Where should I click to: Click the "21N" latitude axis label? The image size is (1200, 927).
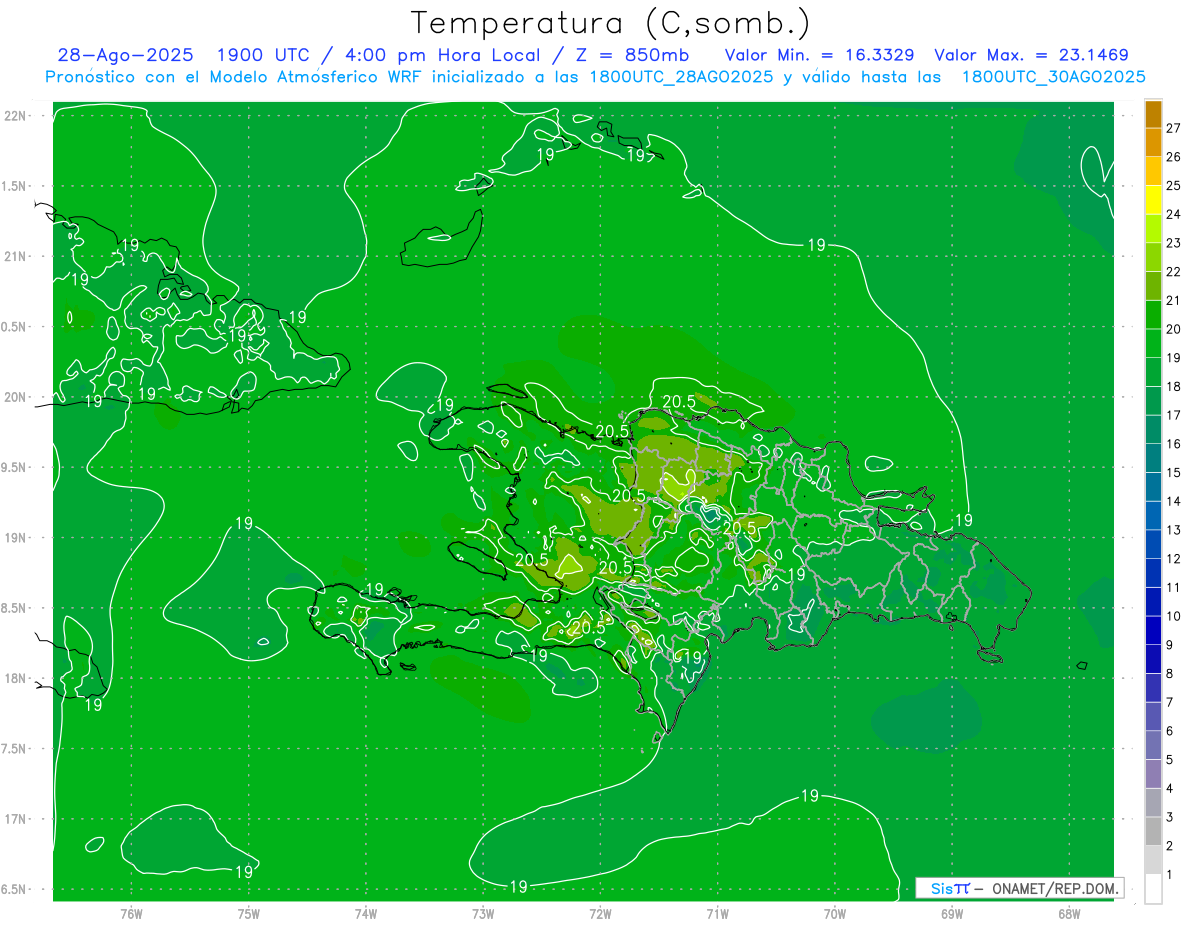(x=17, y=256)
